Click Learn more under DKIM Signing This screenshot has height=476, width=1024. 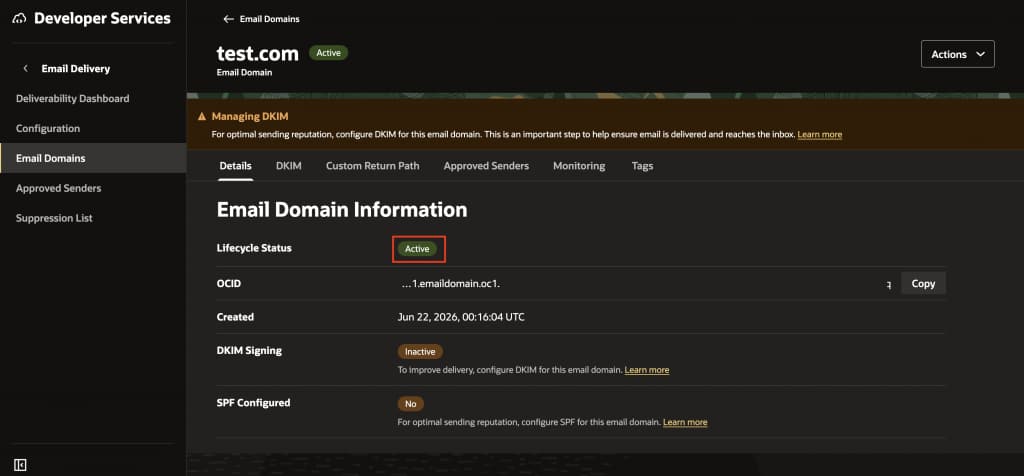(x=647, y=370)
